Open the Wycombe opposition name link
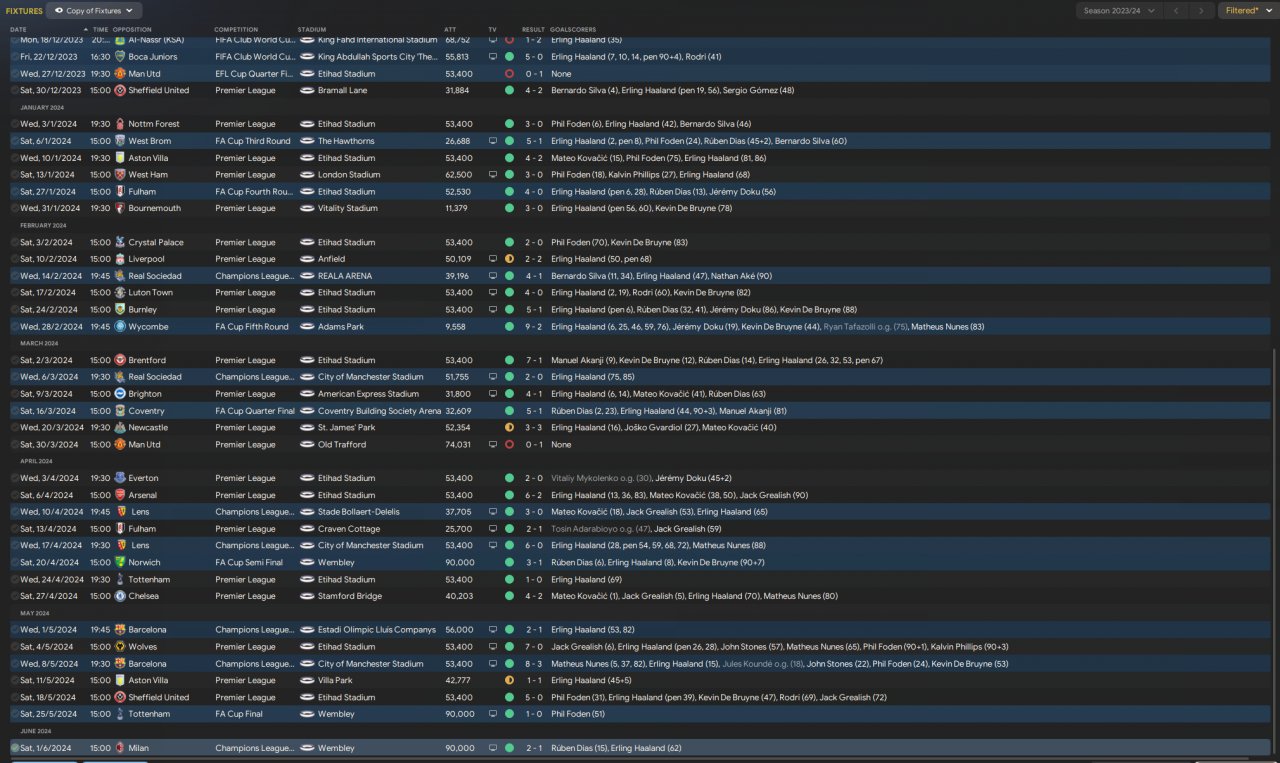This screenshot has width=1280, height=763. (146, 326)
